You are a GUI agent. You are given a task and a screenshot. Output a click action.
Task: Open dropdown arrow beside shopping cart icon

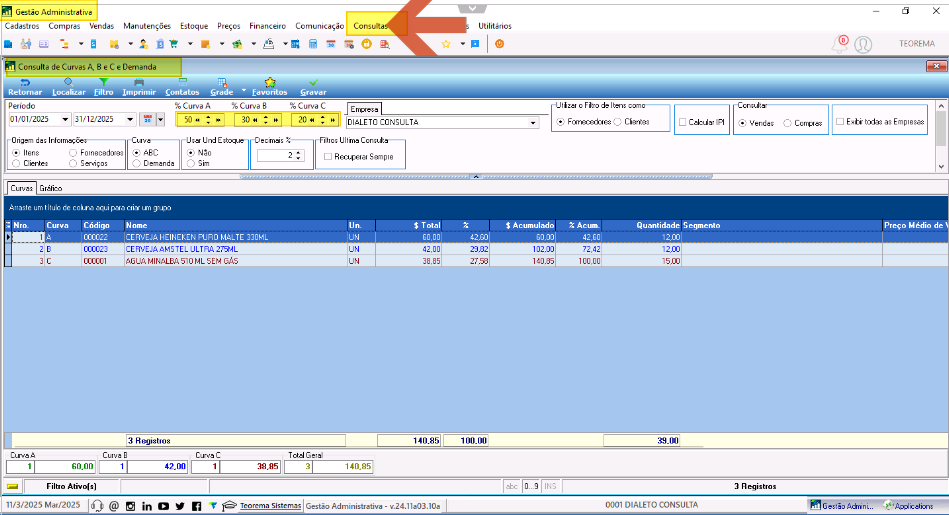[x=190, y=44]
